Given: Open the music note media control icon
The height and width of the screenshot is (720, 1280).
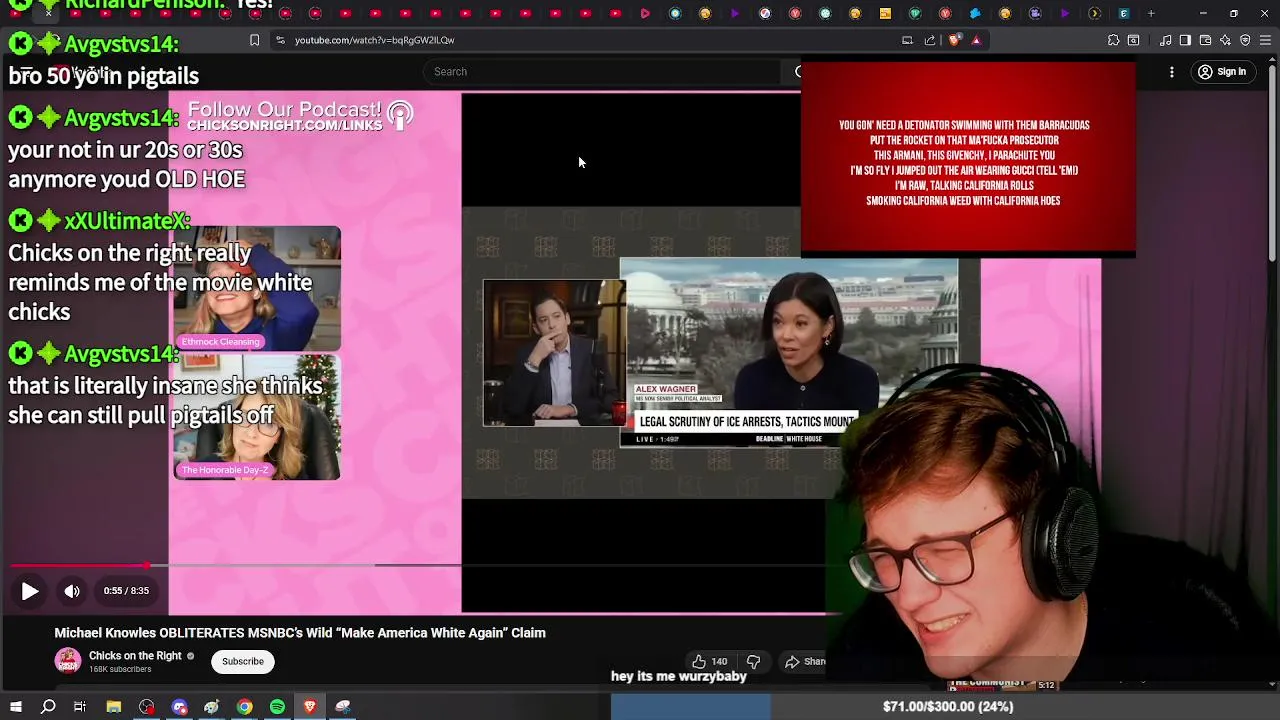Looking at the screenshot, I should 1165,40.
